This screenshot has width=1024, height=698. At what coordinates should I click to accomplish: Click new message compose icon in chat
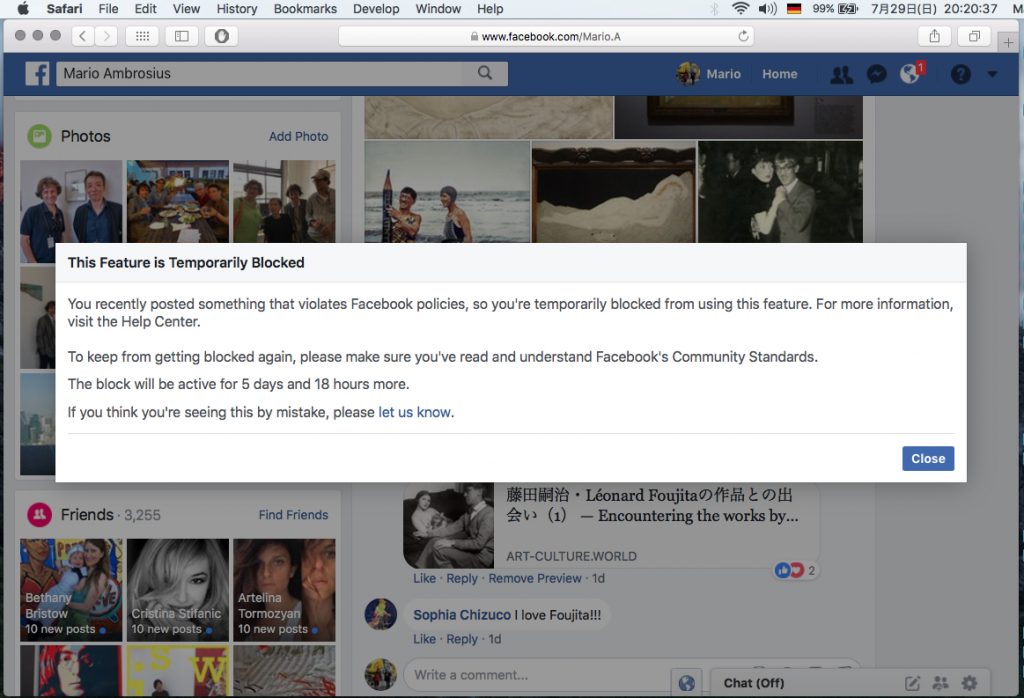pyautogui.click(x=912, y=683)
